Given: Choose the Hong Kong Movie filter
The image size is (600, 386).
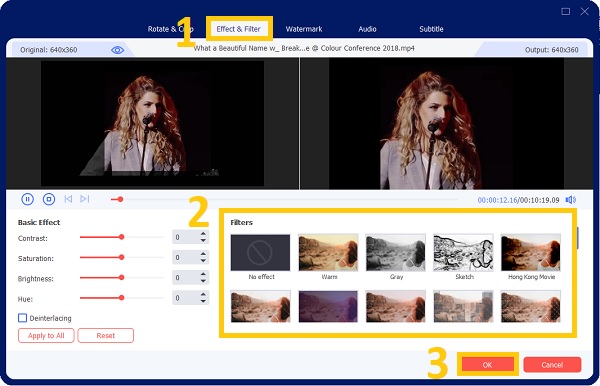Looking at the screenshot, I should coord(531,253).
